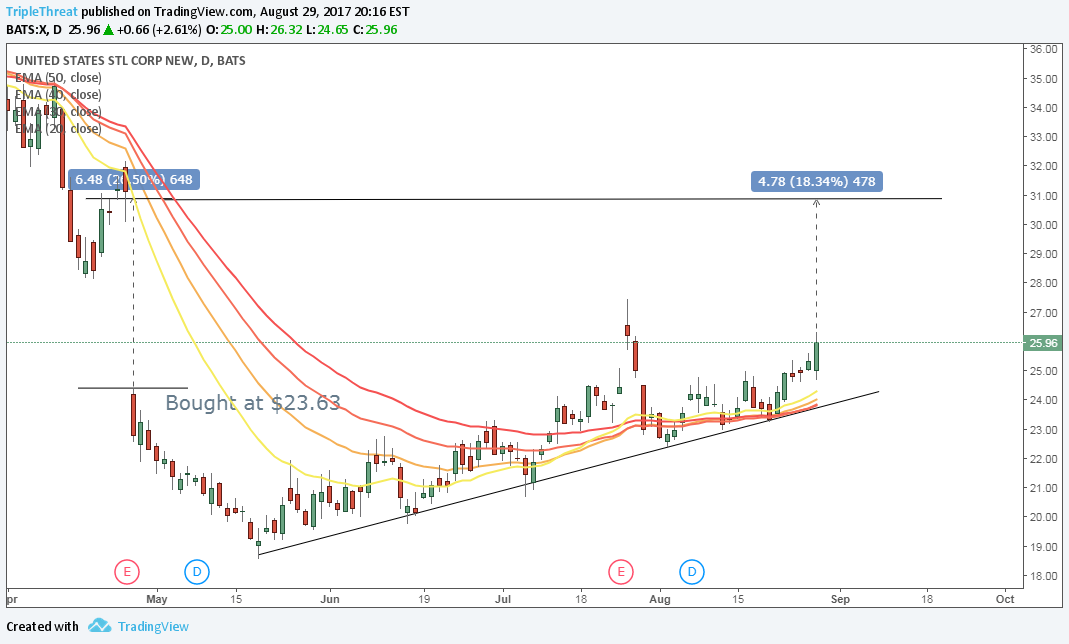Open the TripleThreat author link
1069x644 pixels.
click(x=42, y=12)
